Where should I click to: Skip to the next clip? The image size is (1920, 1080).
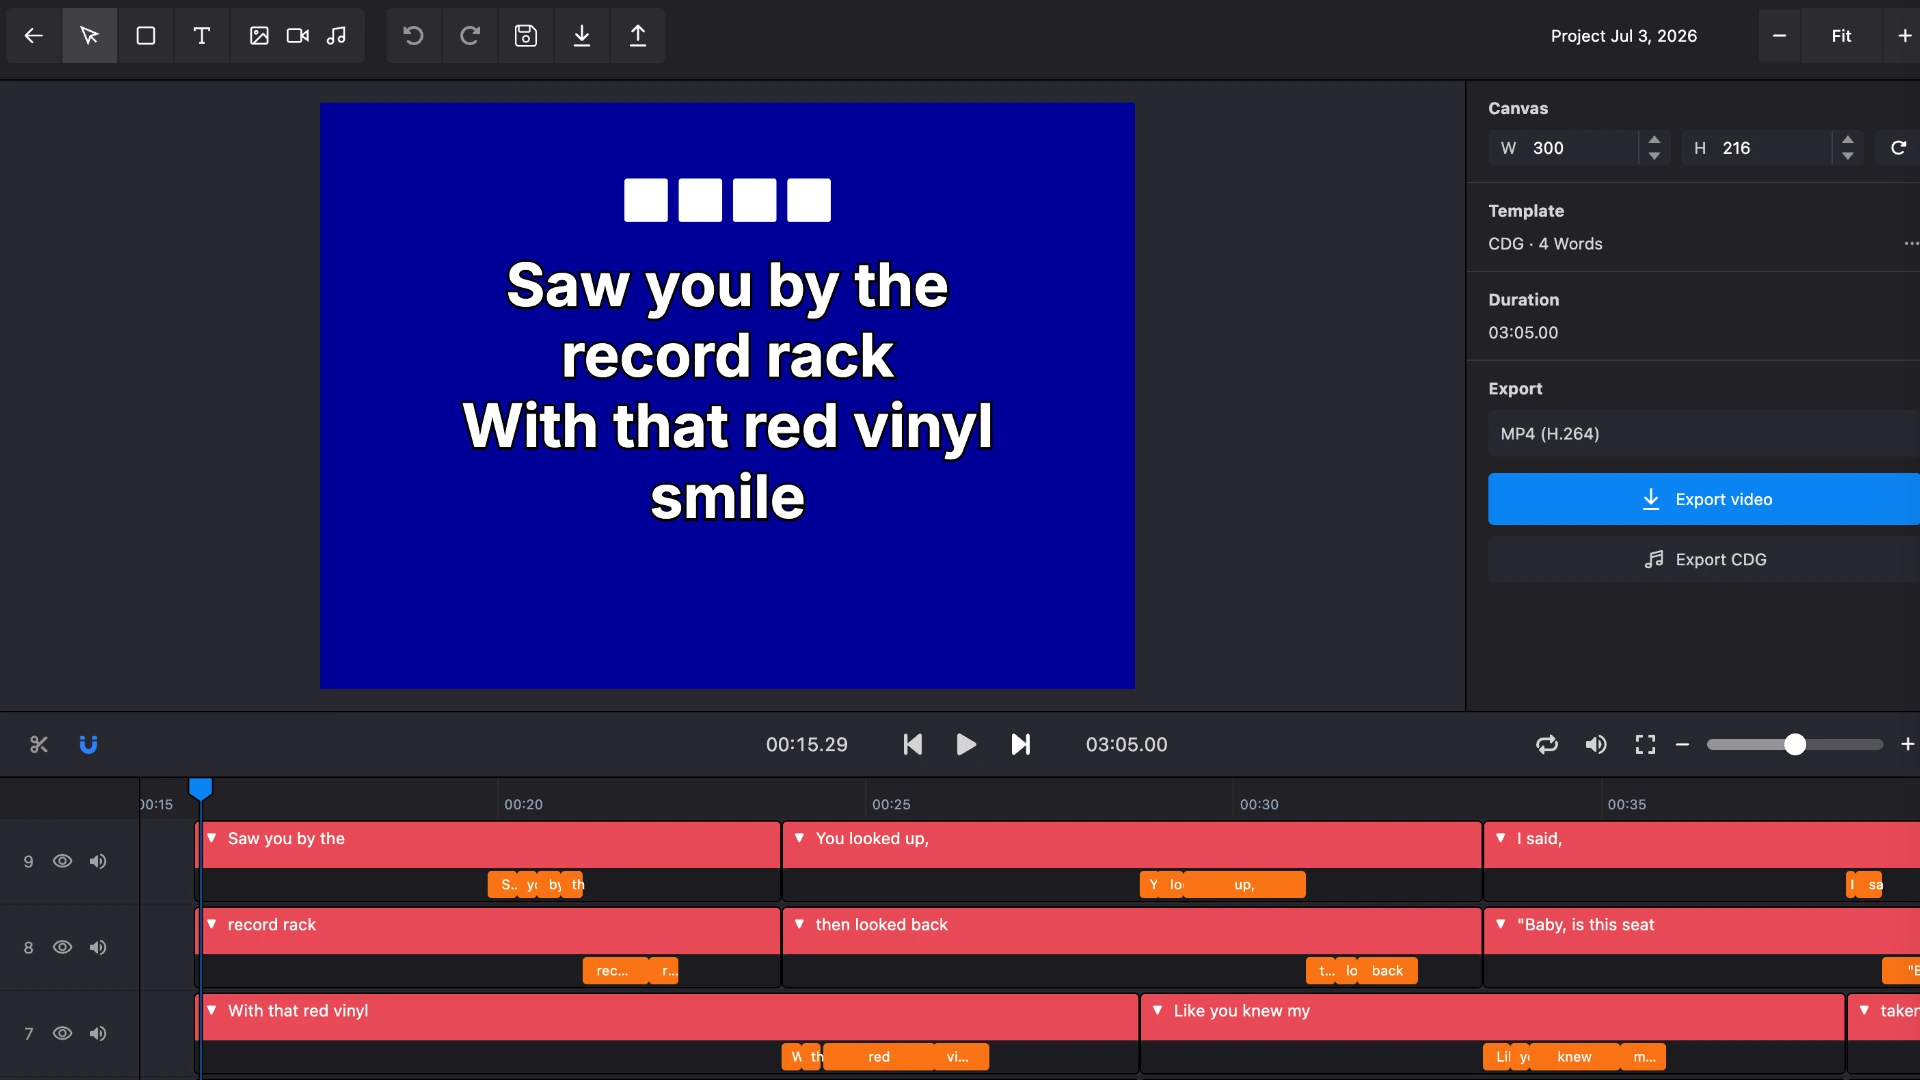pos(1020,745)
